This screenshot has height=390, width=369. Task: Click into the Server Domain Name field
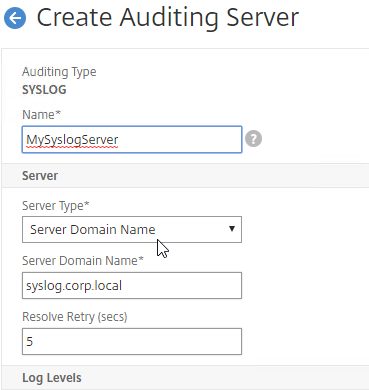point(132,286)
